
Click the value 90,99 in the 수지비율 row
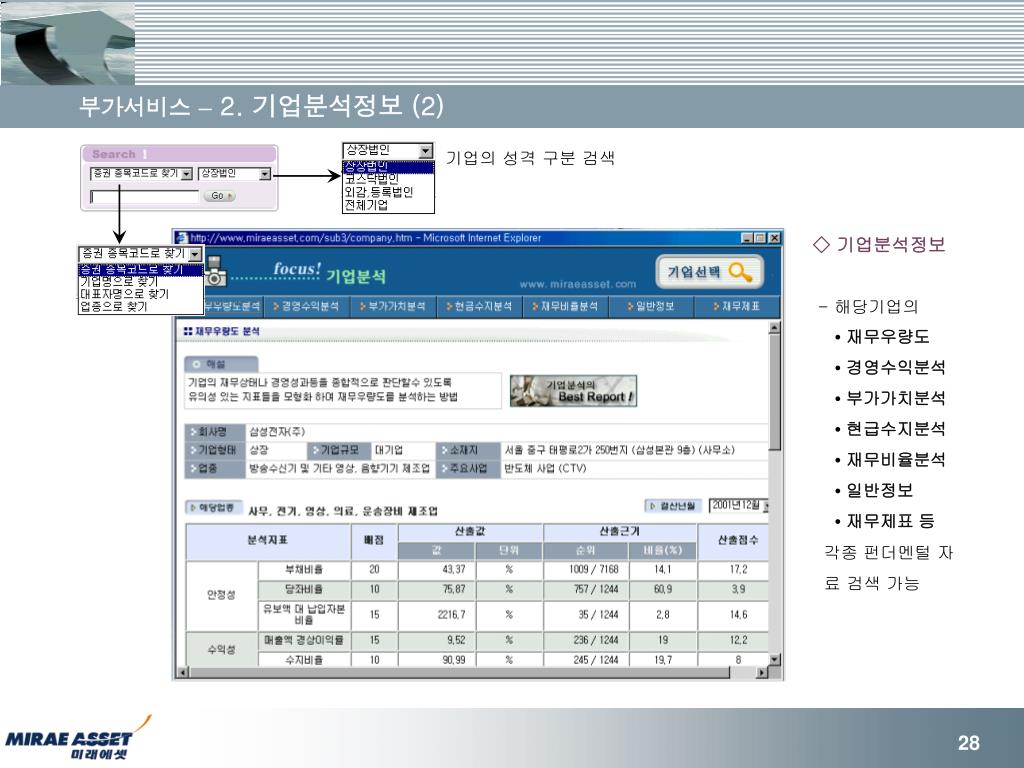[x=454, y=660]
